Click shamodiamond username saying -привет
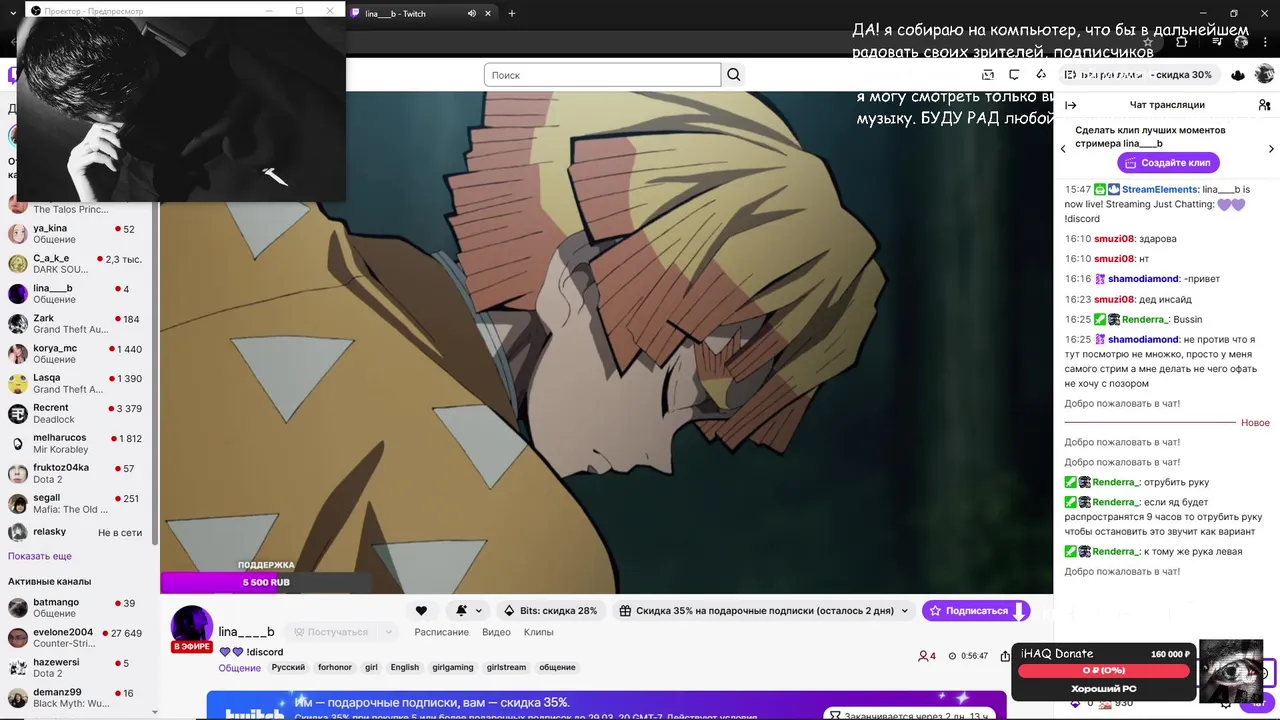 click(1143, 279)
